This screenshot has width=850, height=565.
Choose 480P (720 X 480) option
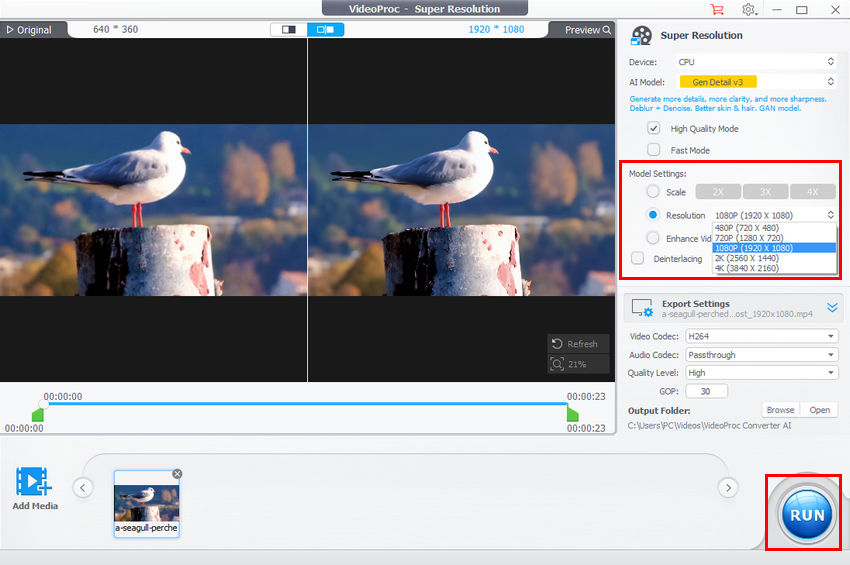coord(774,228)
